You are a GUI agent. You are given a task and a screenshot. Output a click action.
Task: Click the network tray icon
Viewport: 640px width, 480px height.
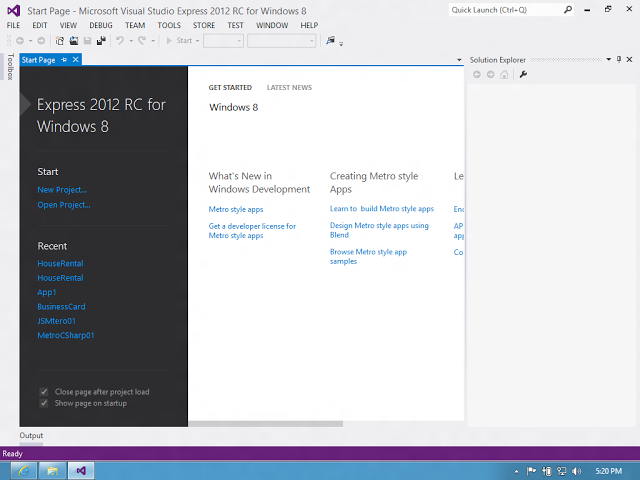coord(562,471)
